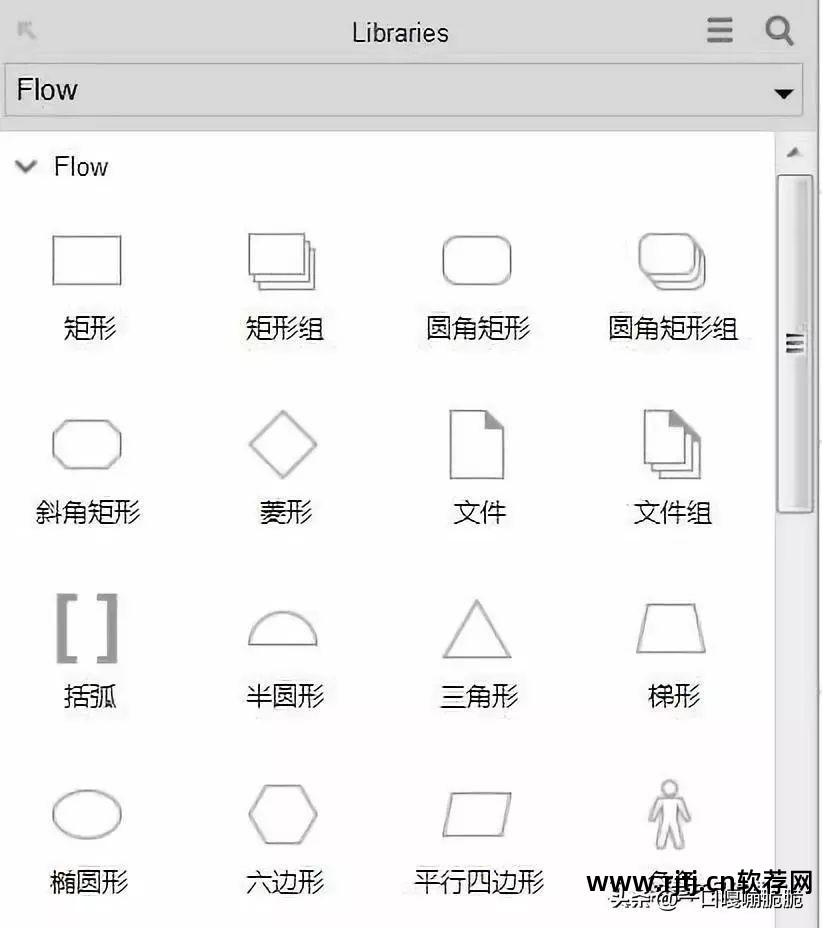The height and width of the screenshot is (928, 822).
Task: Select the 括弧 bracket shape
Action: (x=87, y=628)
